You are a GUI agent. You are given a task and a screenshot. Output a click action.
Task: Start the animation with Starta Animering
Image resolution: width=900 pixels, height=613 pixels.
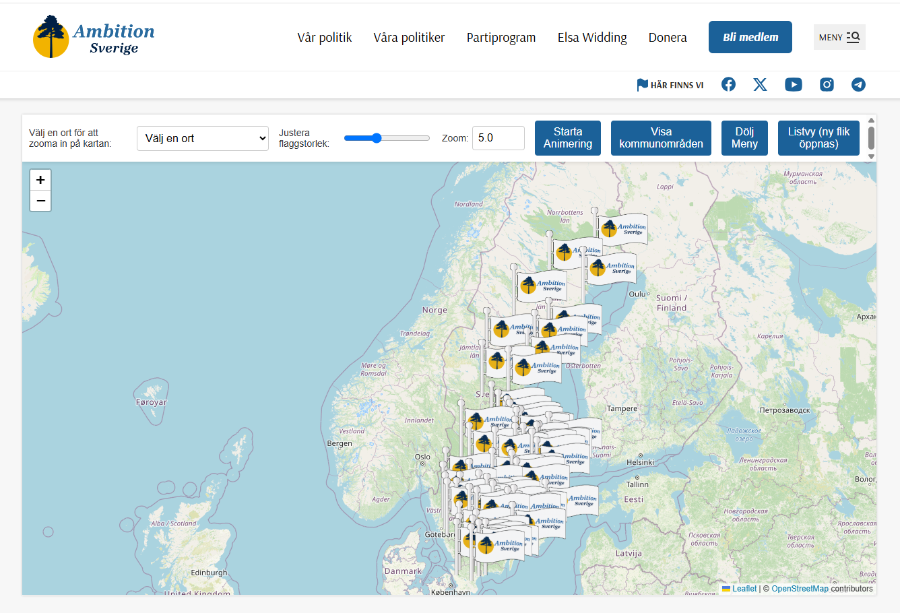click(x=568, y=138)
